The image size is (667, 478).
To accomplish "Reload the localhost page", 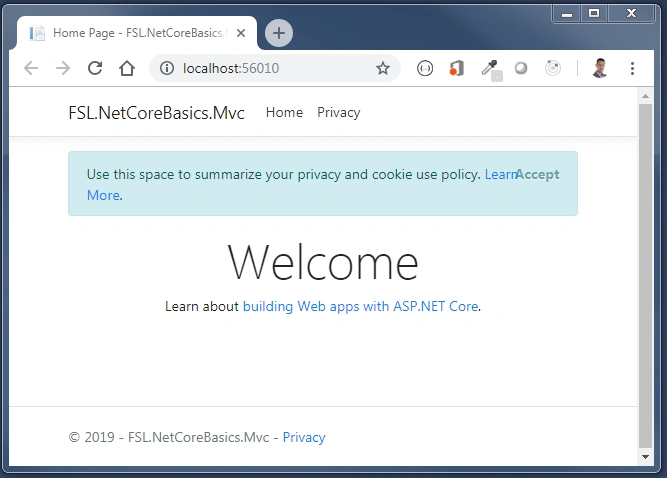I will (x=95, y=68).
